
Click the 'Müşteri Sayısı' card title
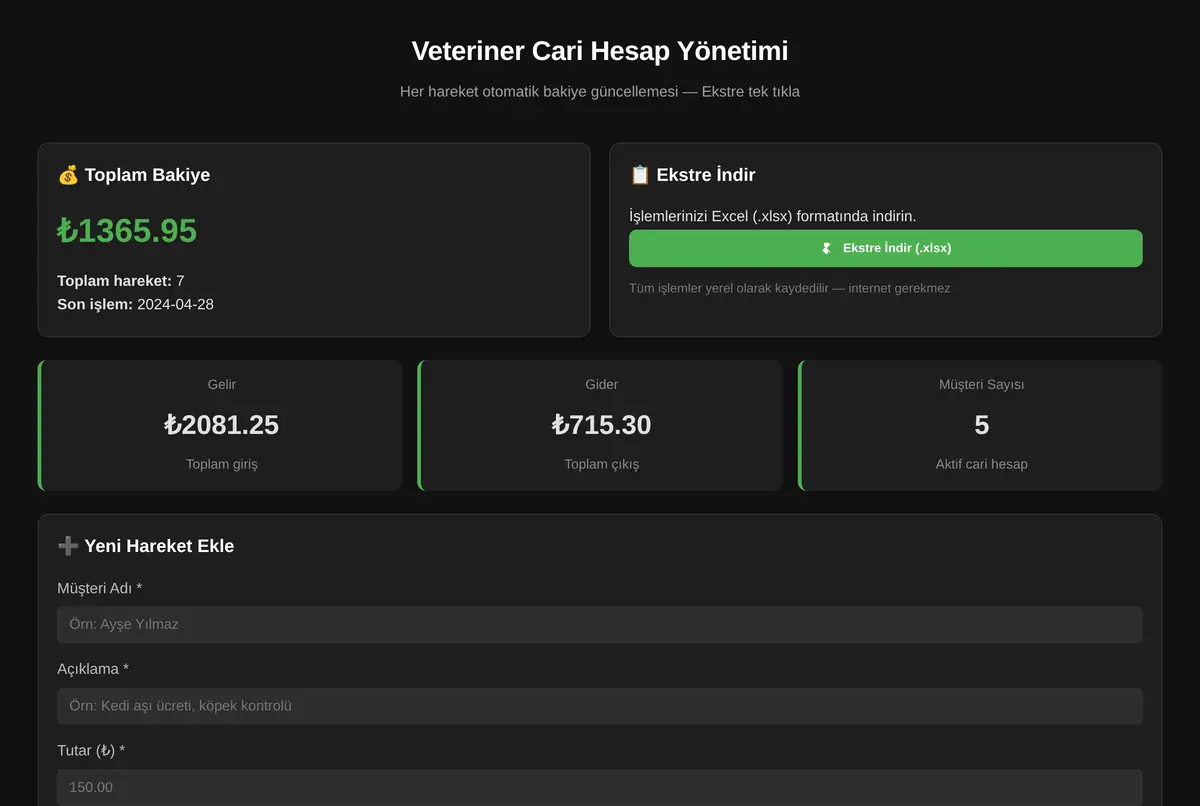[982, 384]
